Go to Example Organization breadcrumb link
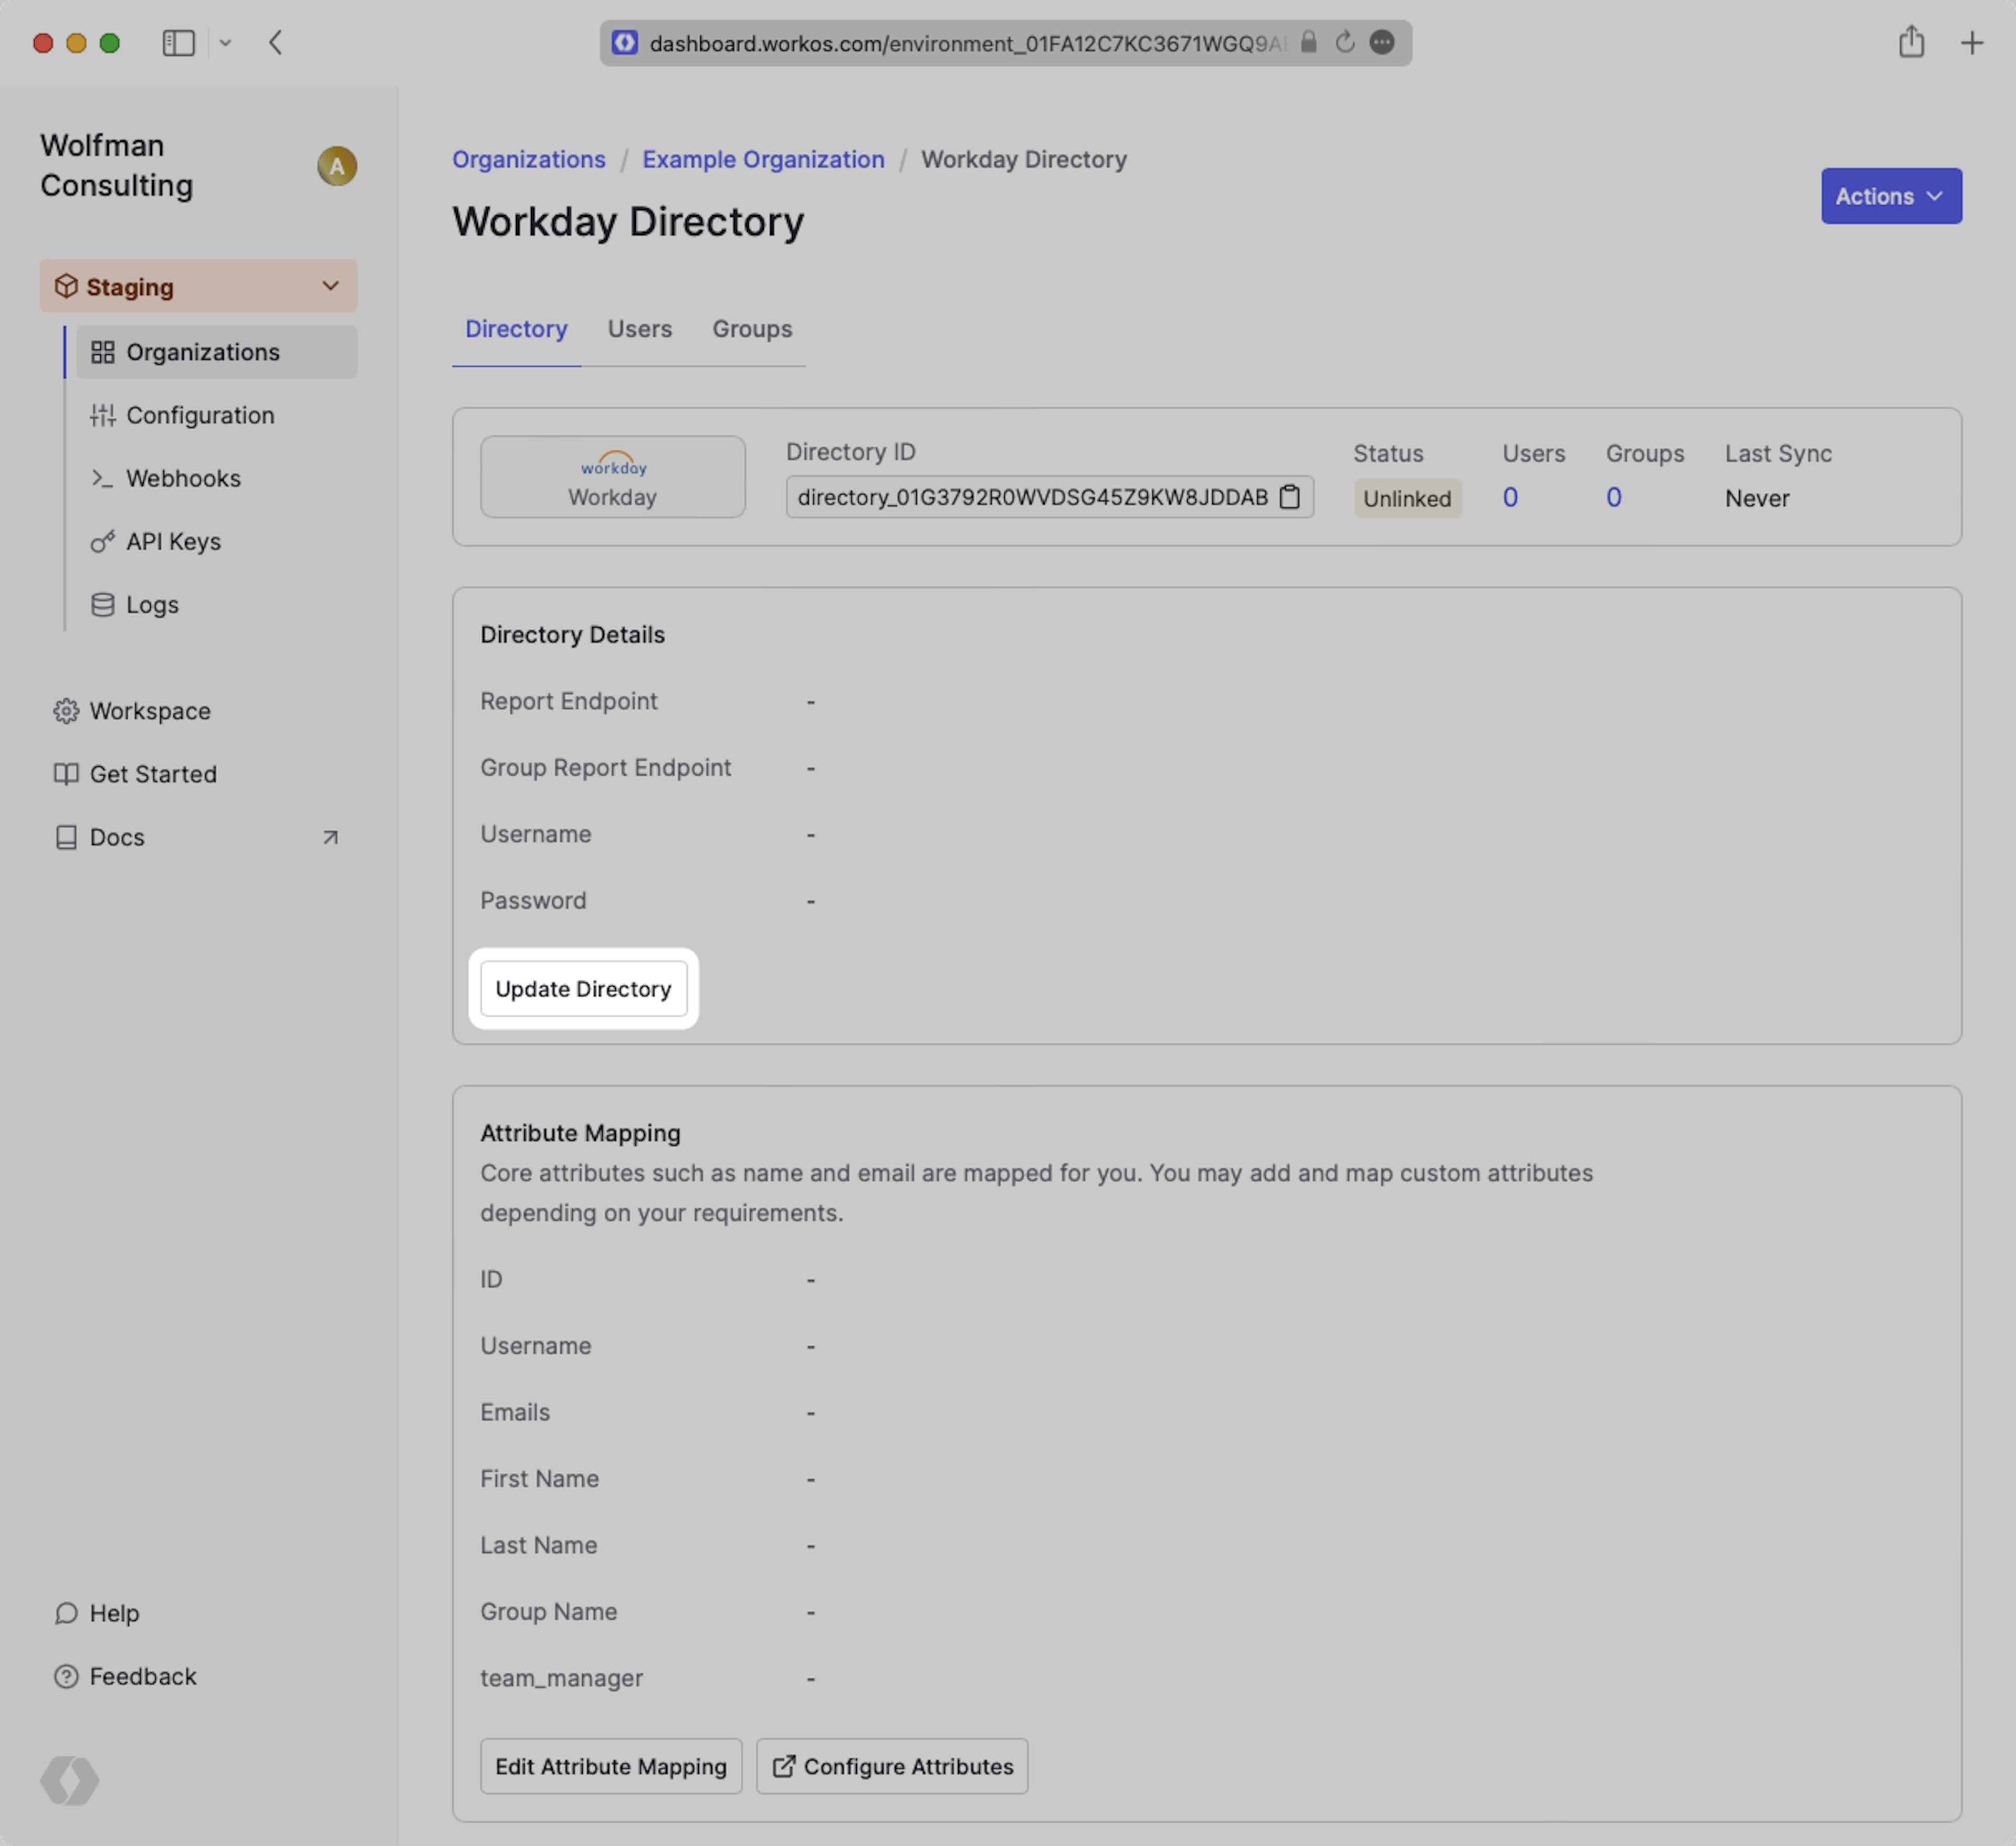Screen dimensions: 2016x1846 pos(763,160)
